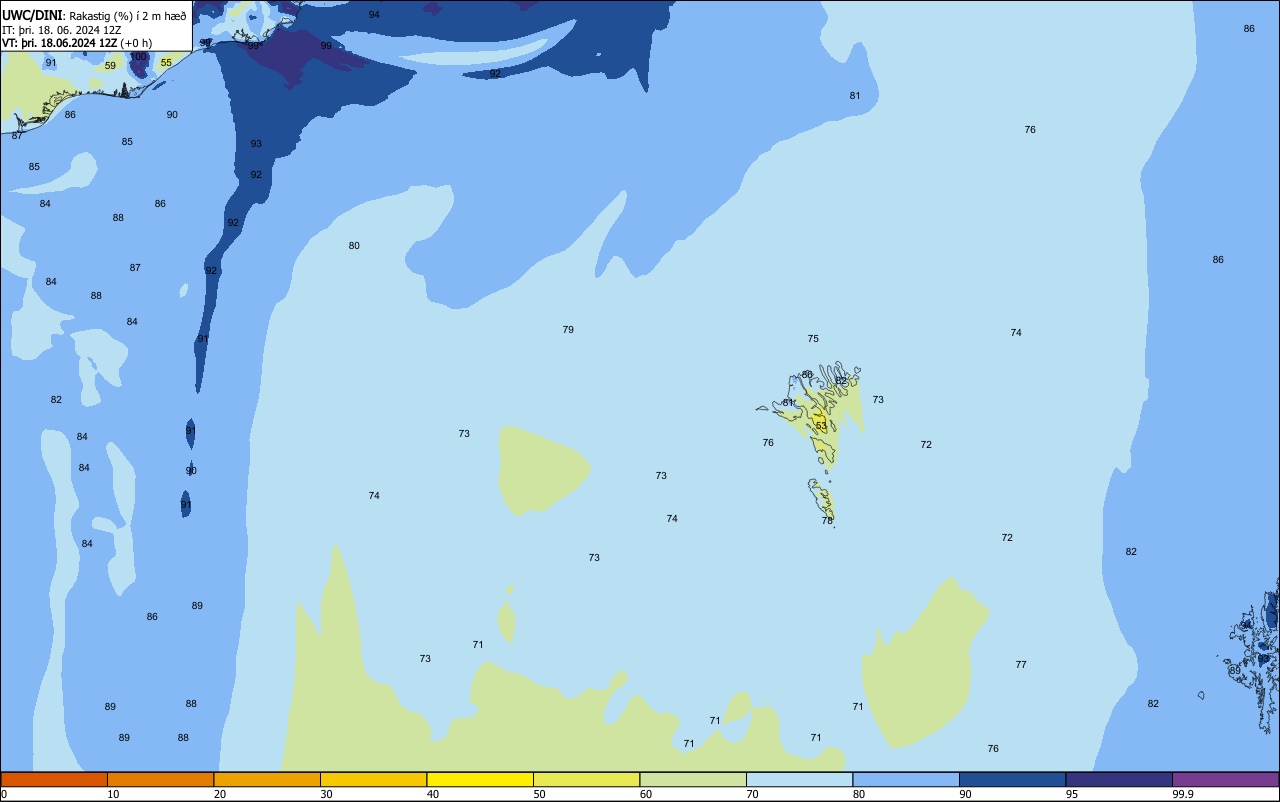Click the navy 95–99.9 legend swatch
The width and height of the screenshot is (1280, 802).
[x=1119, y=779]
